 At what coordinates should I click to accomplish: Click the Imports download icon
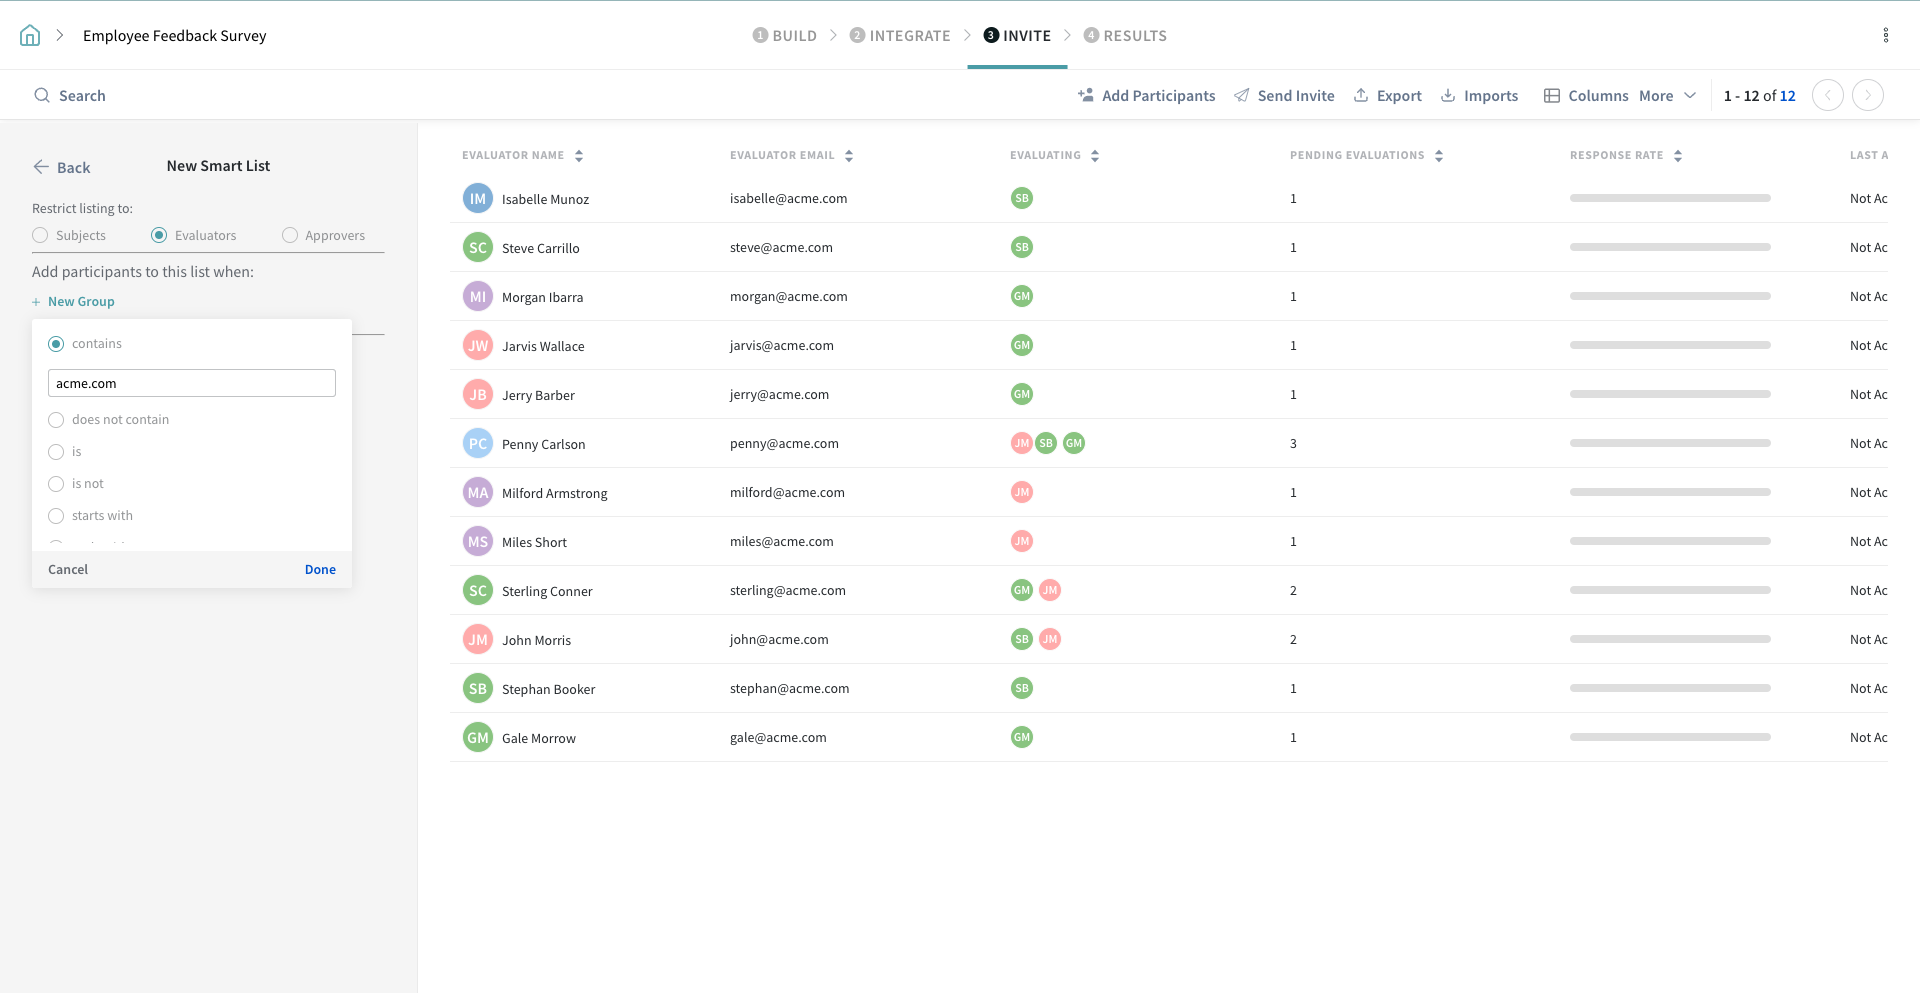pyautogui.click(x=1448, y=96)
